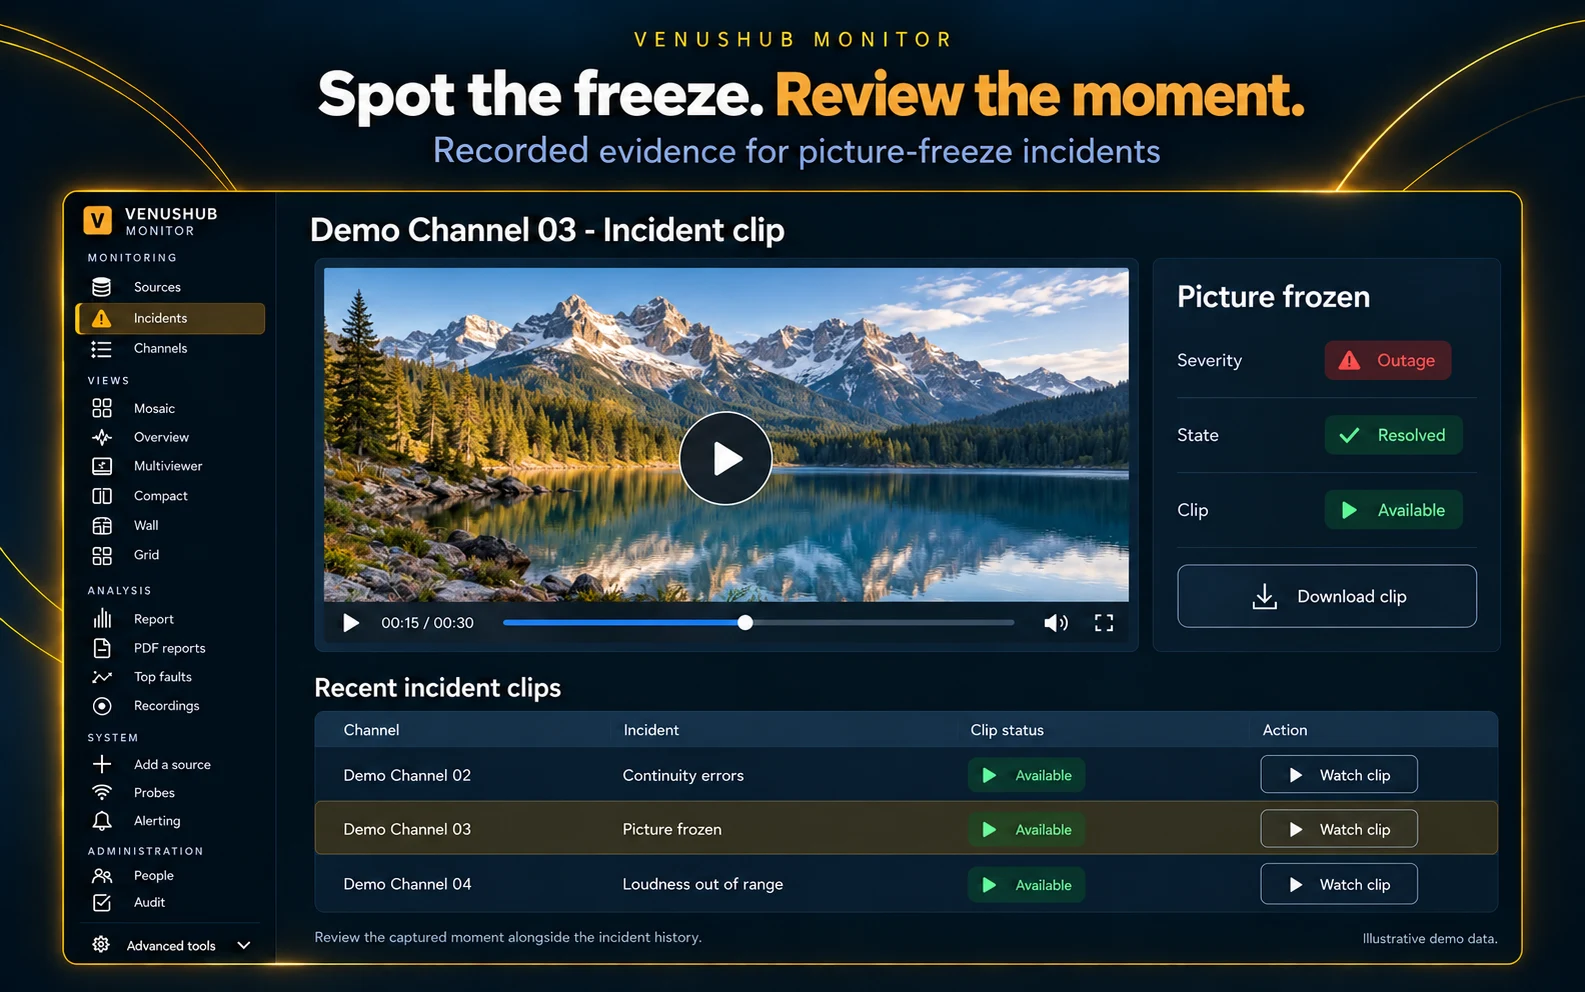Open the Multiviewer view
Image resolution: width=1585 pixels, height=992 pixels.
167,466
